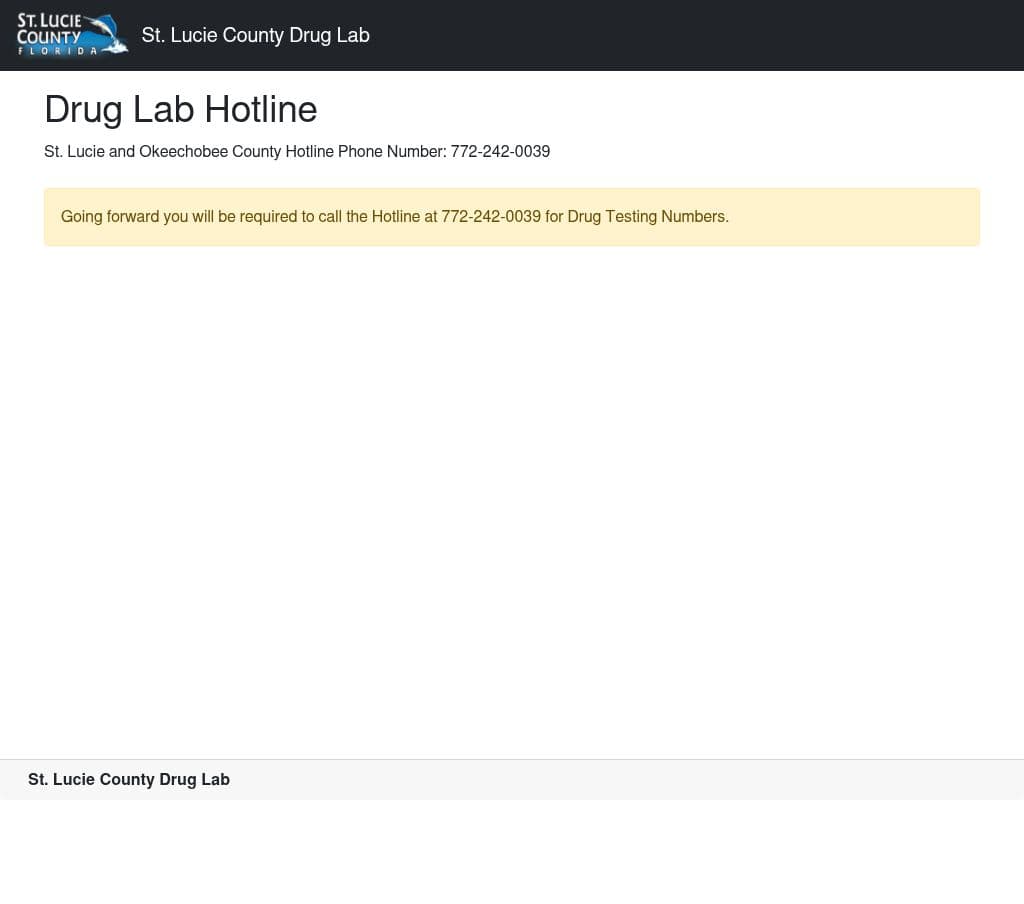The image size is (1024, 904).
Task: Click the Drug Lab Hotline page heading
Action: [x=180, y=109]
